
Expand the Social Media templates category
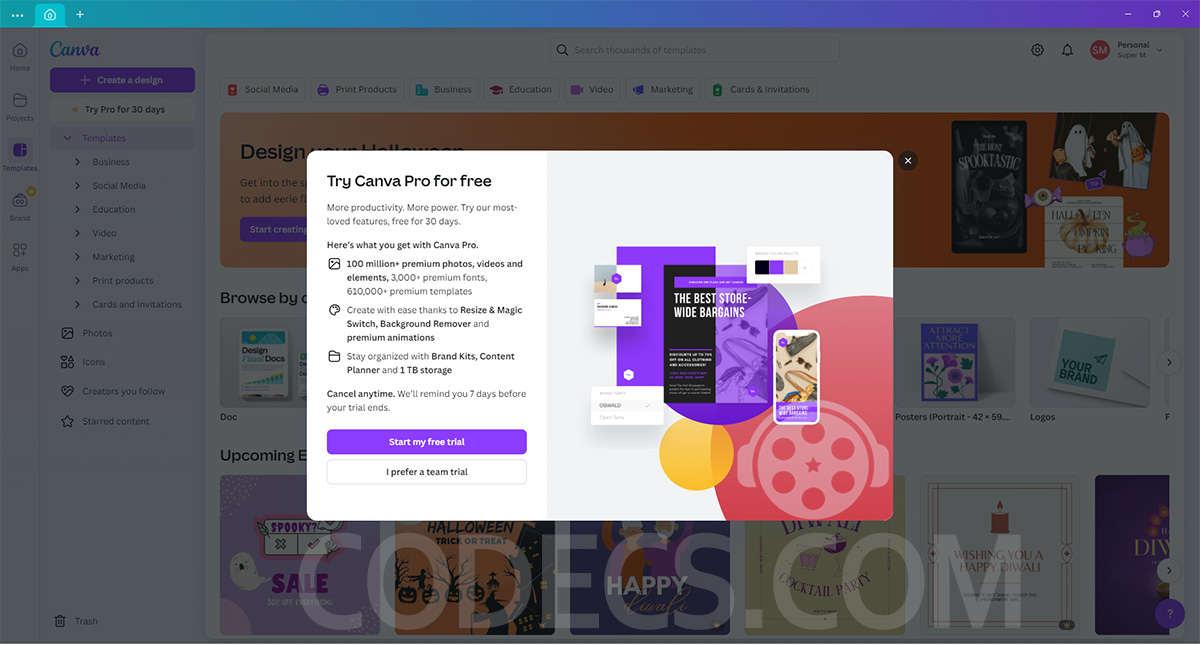[78, 186]
